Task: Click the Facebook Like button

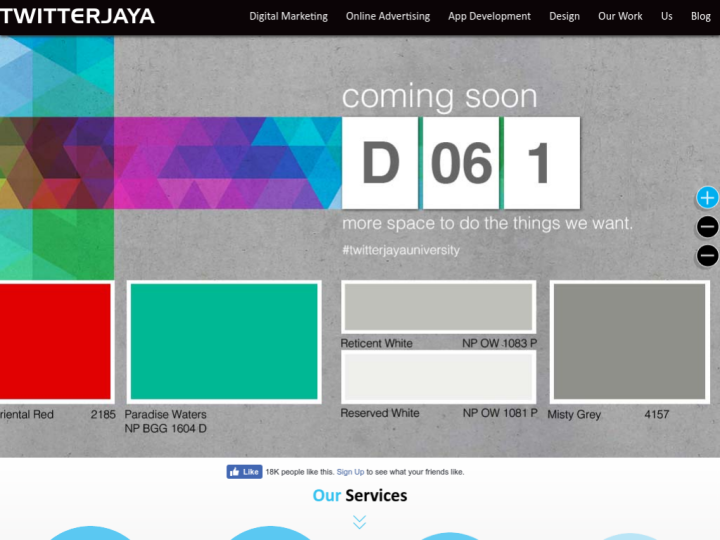Action: click(x=244, y=472)
